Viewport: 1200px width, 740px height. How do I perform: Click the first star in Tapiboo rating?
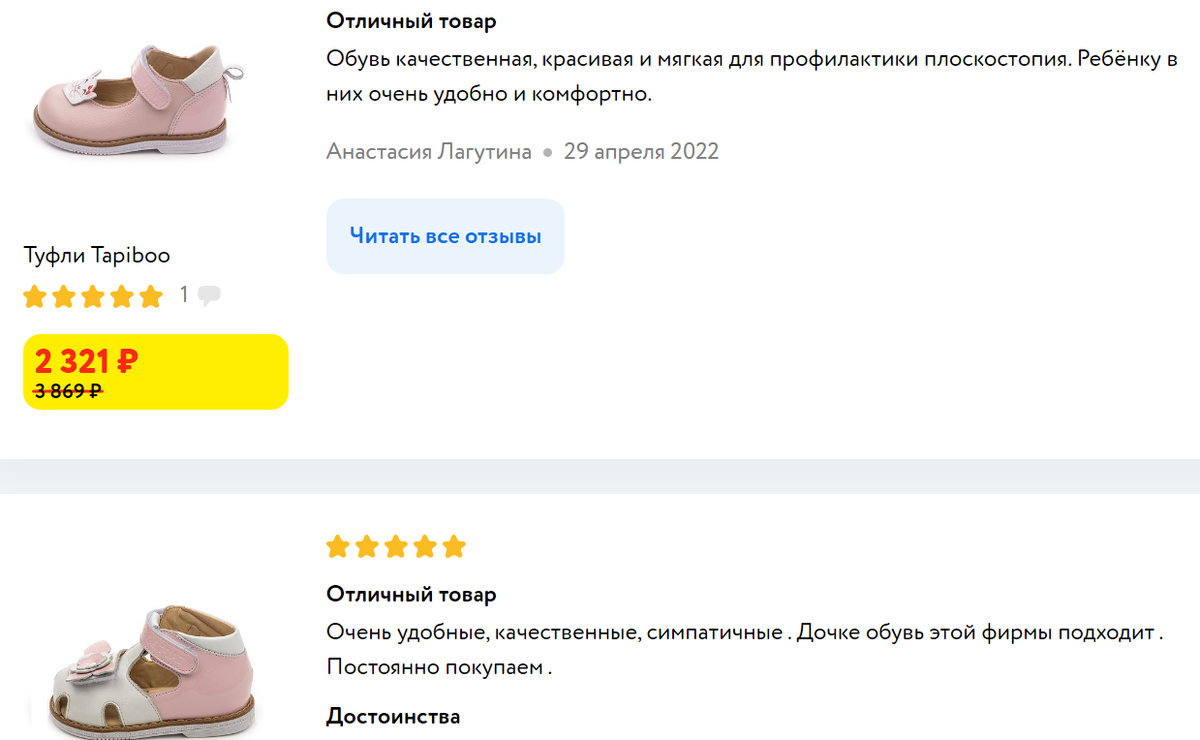point(34,296)
